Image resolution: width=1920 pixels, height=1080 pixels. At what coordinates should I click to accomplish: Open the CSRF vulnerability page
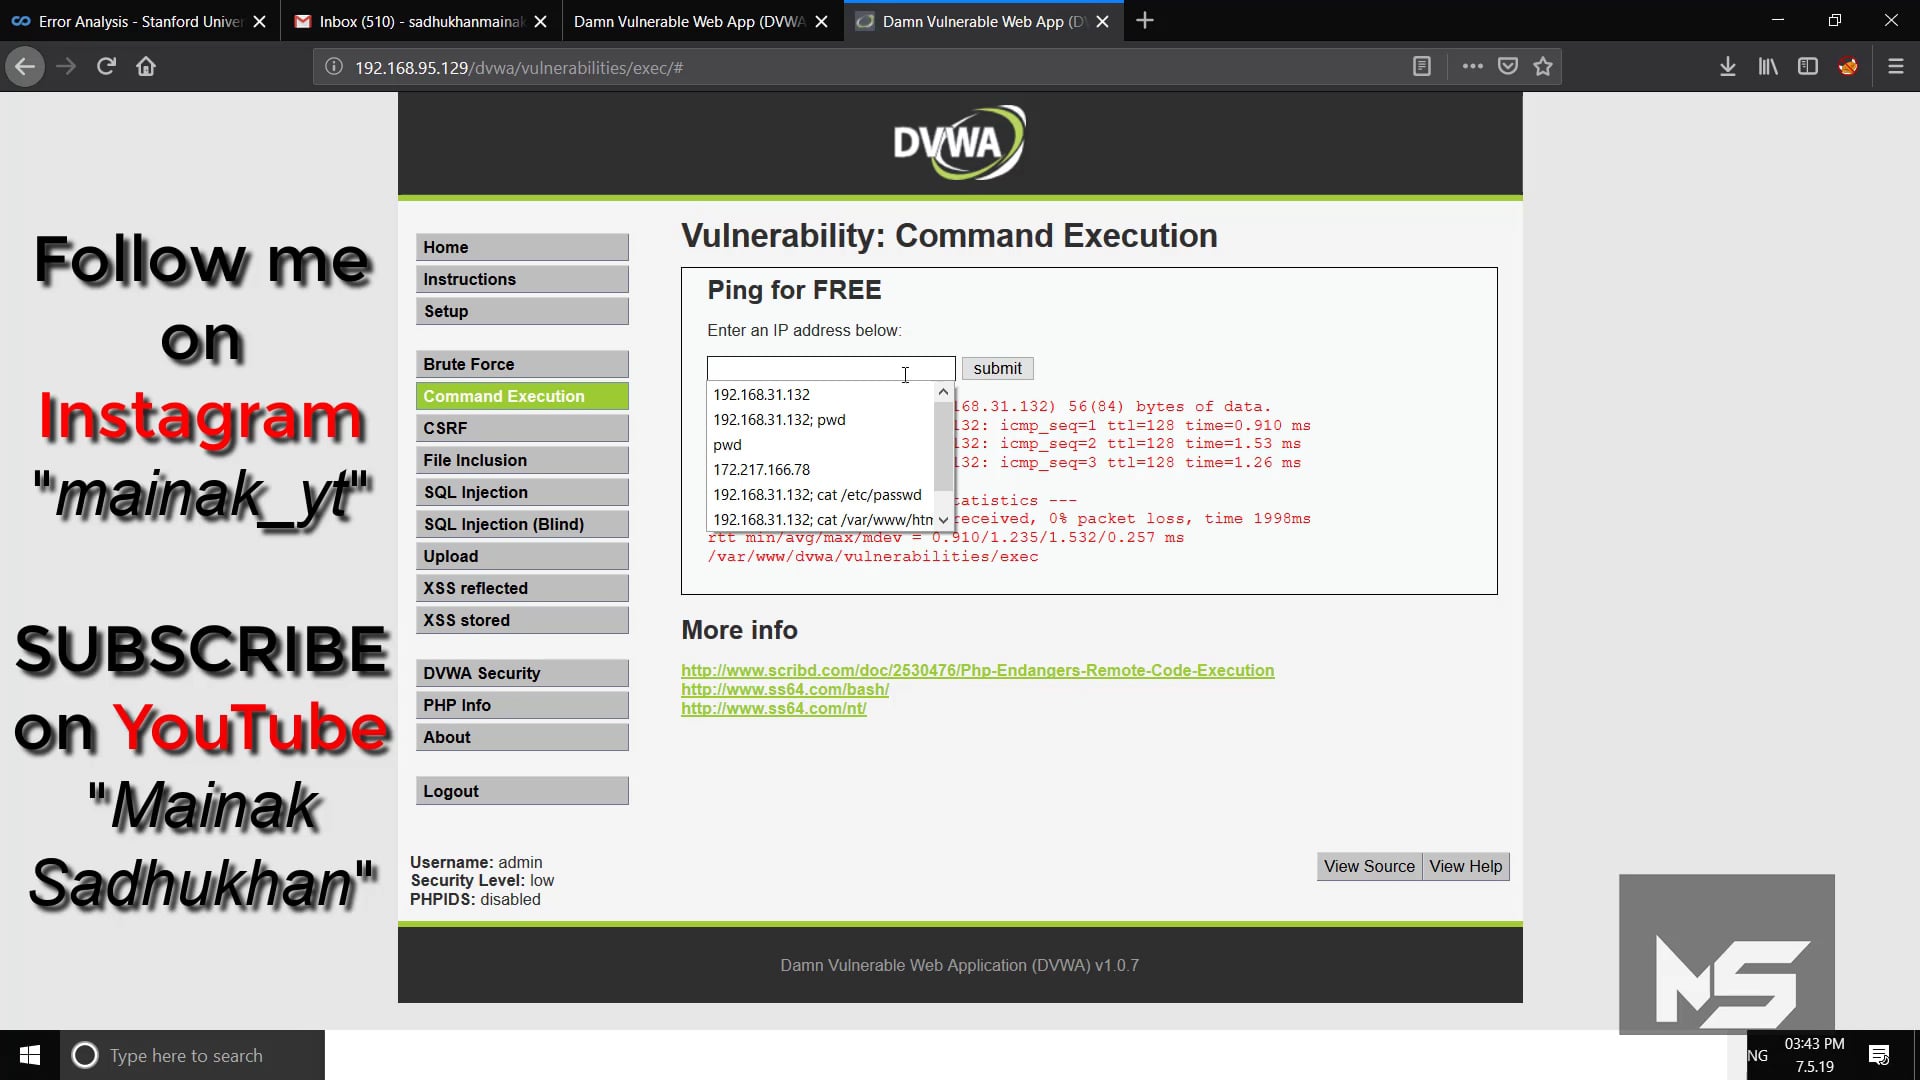522,428
